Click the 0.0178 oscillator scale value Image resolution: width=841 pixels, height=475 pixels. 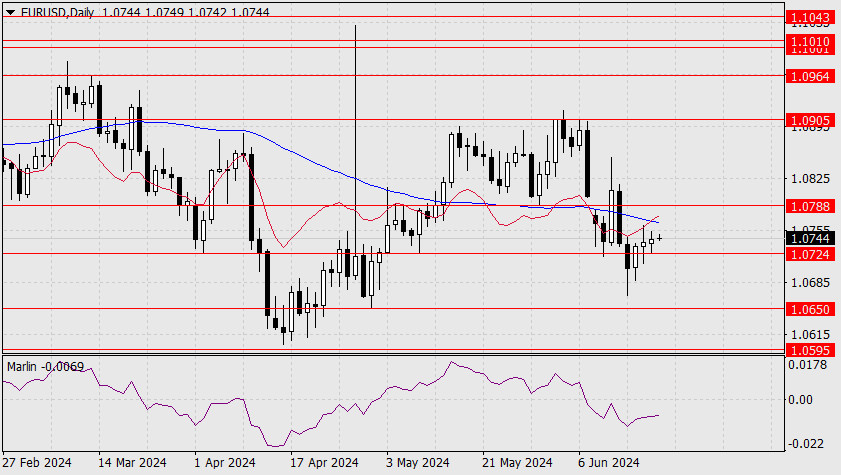(x=807, y=365)
